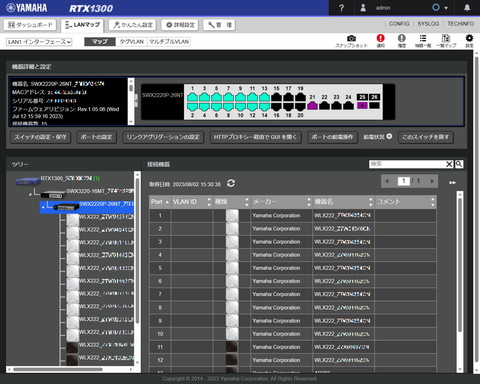Click the YAMAHA logo
The height and width of the screenshot is (384, 480).
point(27,8)
